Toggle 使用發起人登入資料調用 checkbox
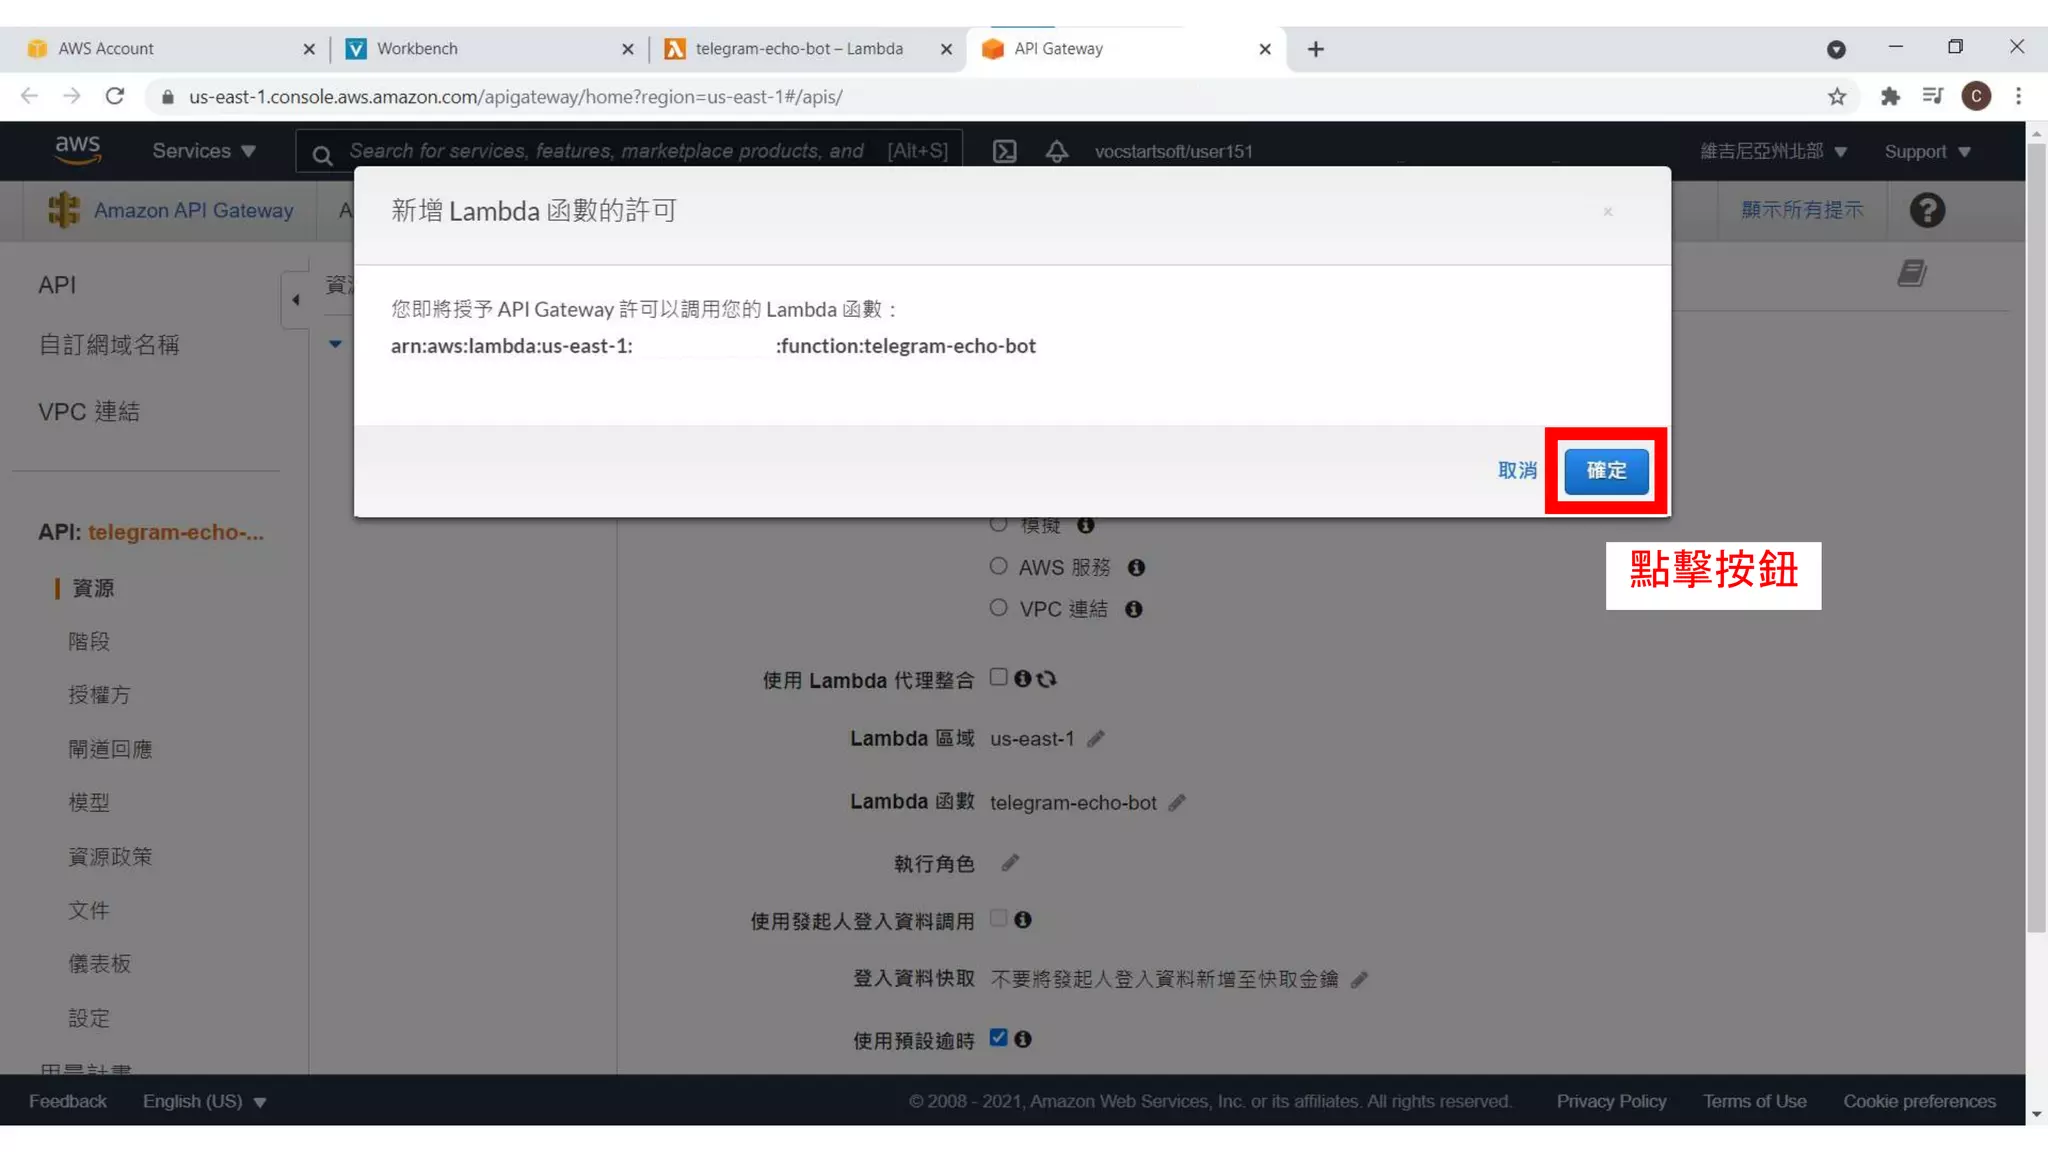Image resolution: width=2048 pixels, height=1152 pixels. pyautogui.click(x=998, y=918)
